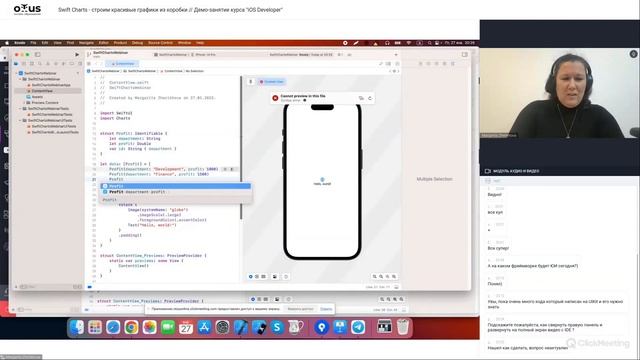
Task: Click the Xcode Run button
Action: tap(77, 54)
